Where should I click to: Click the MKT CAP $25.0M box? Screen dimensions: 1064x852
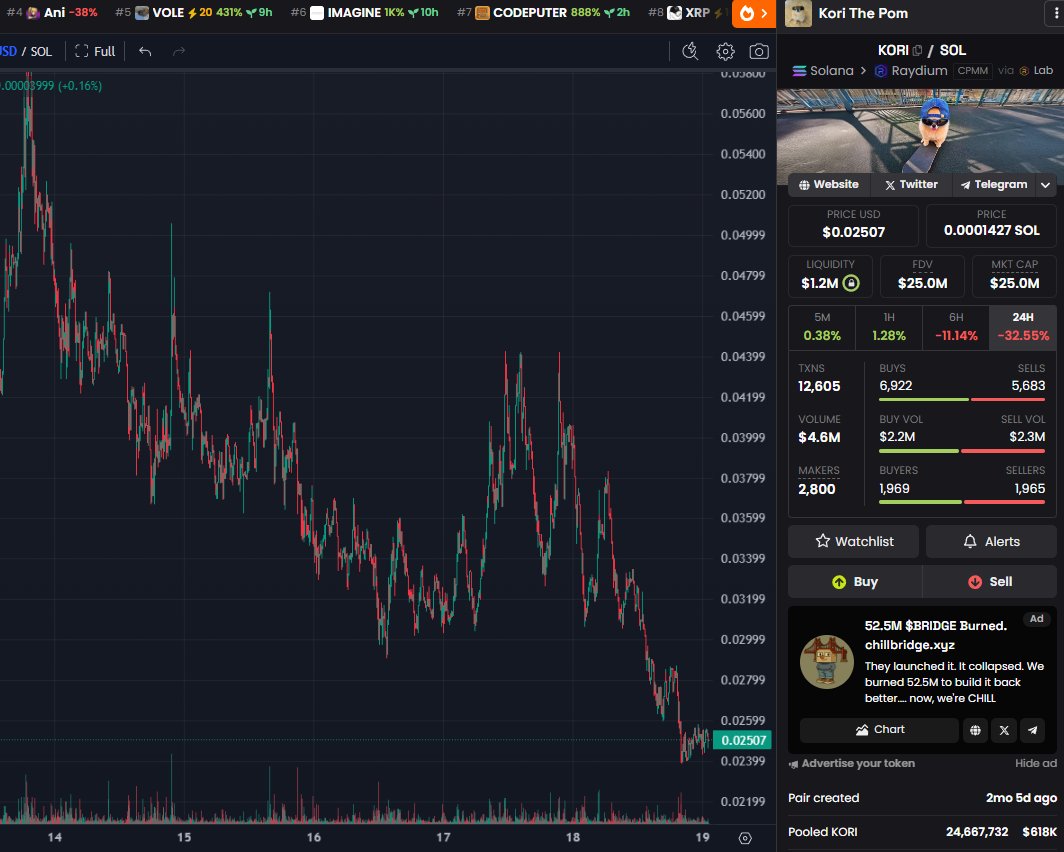[x=1014, y=276]
